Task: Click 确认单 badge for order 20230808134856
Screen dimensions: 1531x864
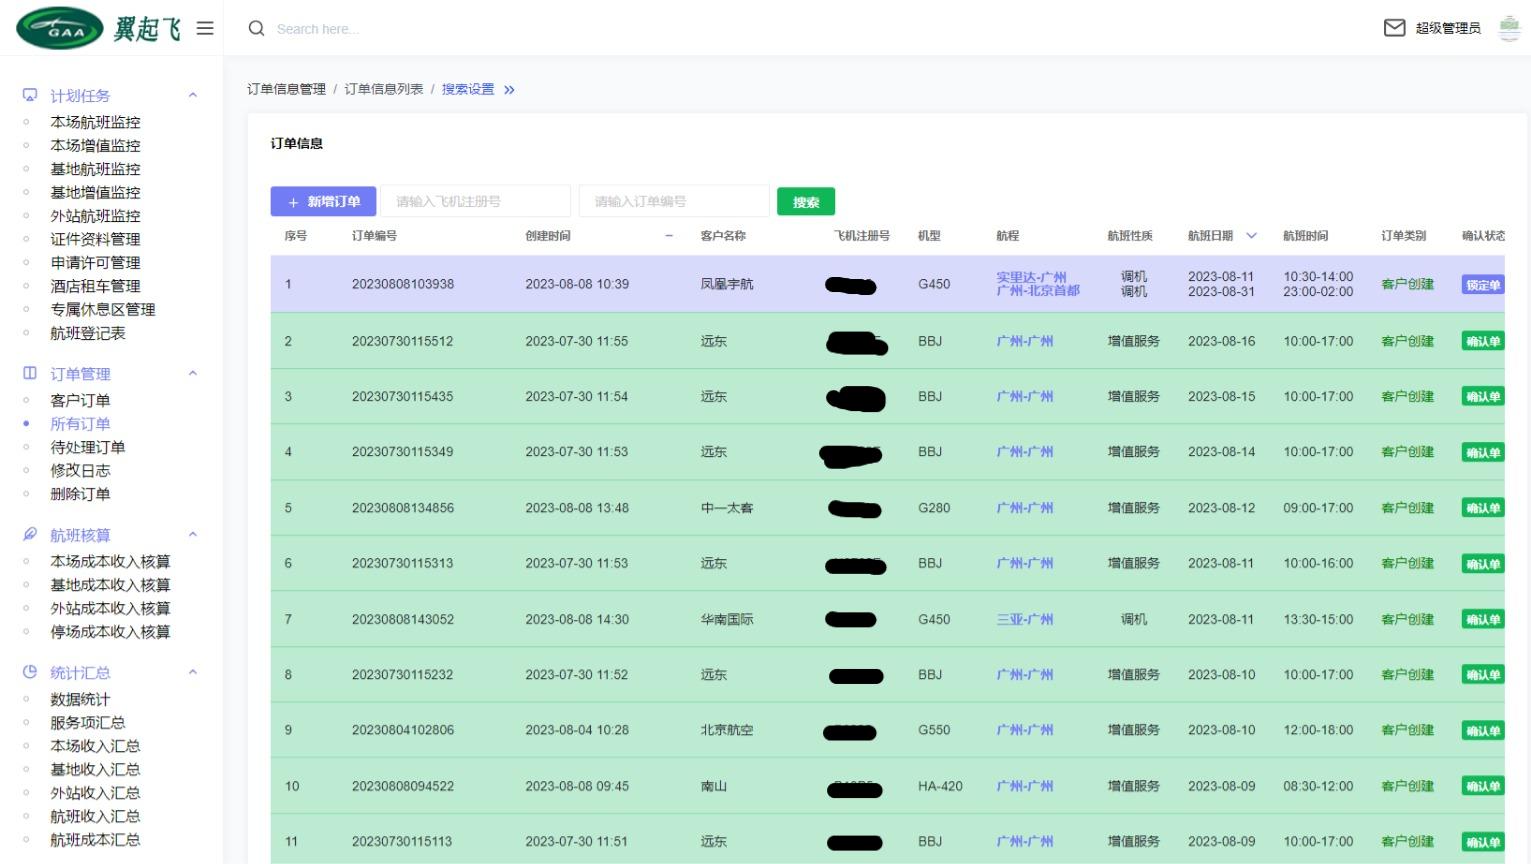Action: click(x=1483, y=508)
